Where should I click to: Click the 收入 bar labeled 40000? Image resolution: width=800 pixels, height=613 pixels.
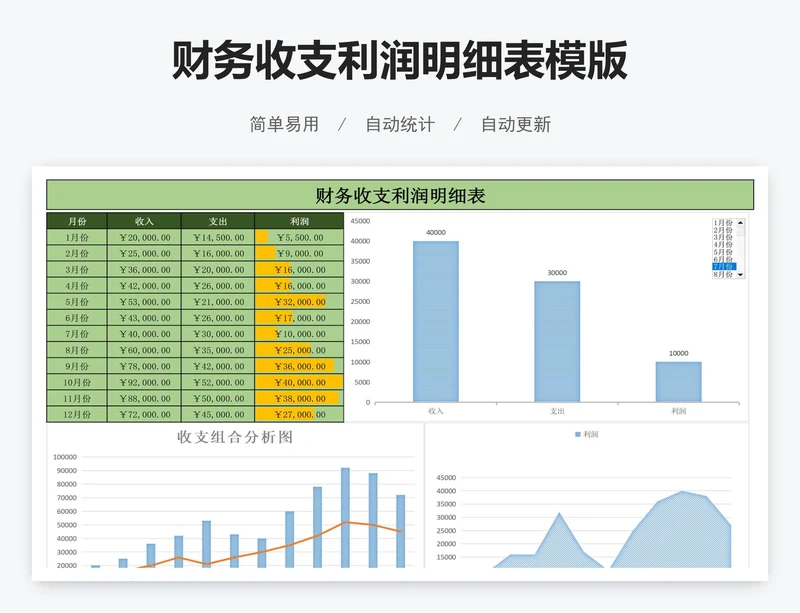436,322
